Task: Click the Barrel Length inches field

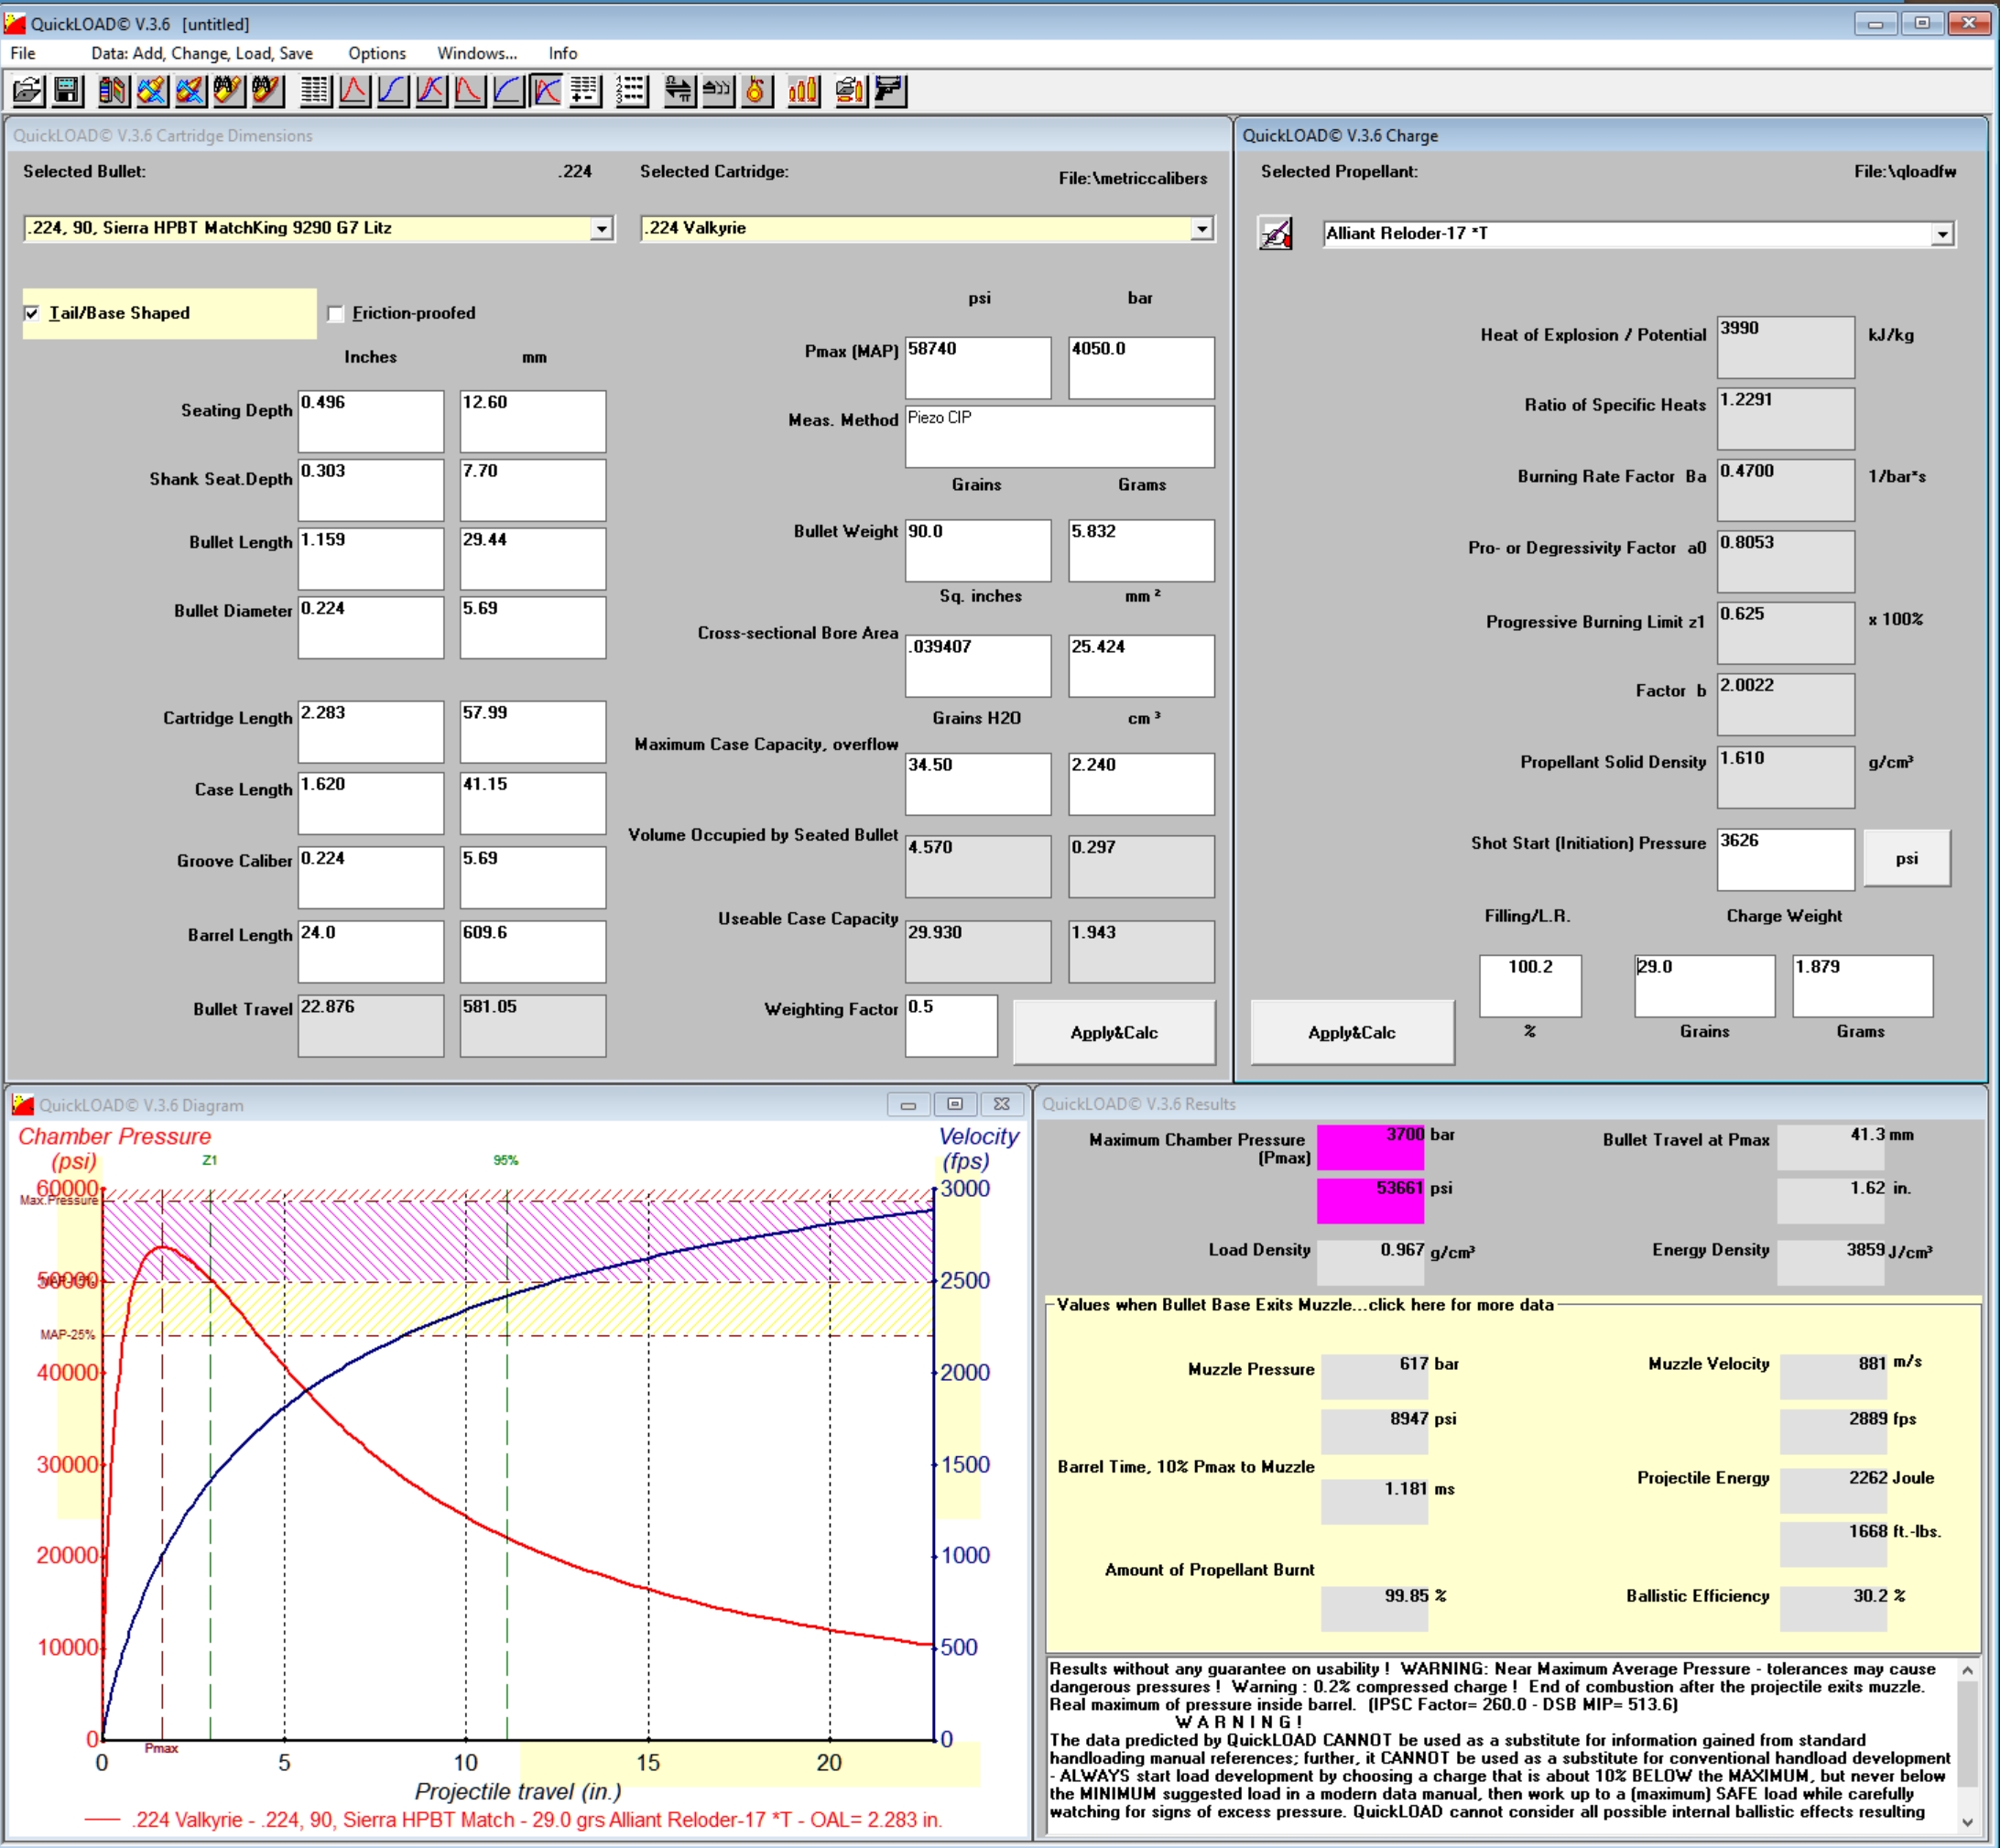Action: (x=370, y=951)
